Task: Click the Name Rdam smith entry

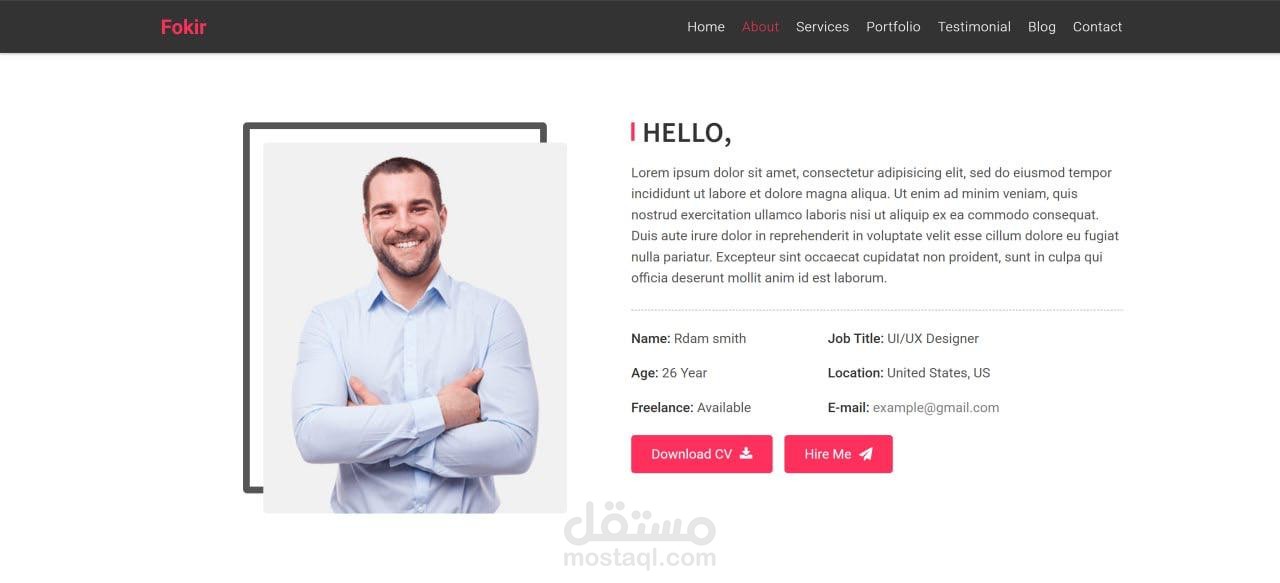Action: [x=689, y=339]
